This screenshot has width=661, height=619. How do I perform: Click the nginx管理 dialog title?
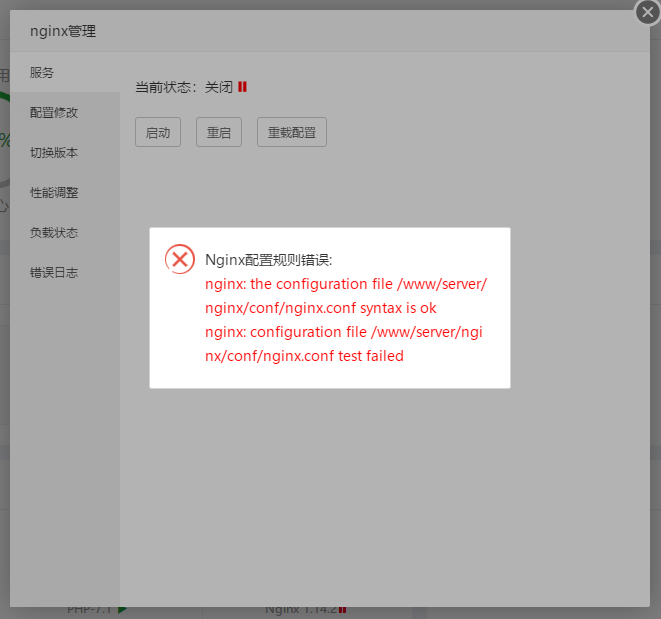(63, 31)
